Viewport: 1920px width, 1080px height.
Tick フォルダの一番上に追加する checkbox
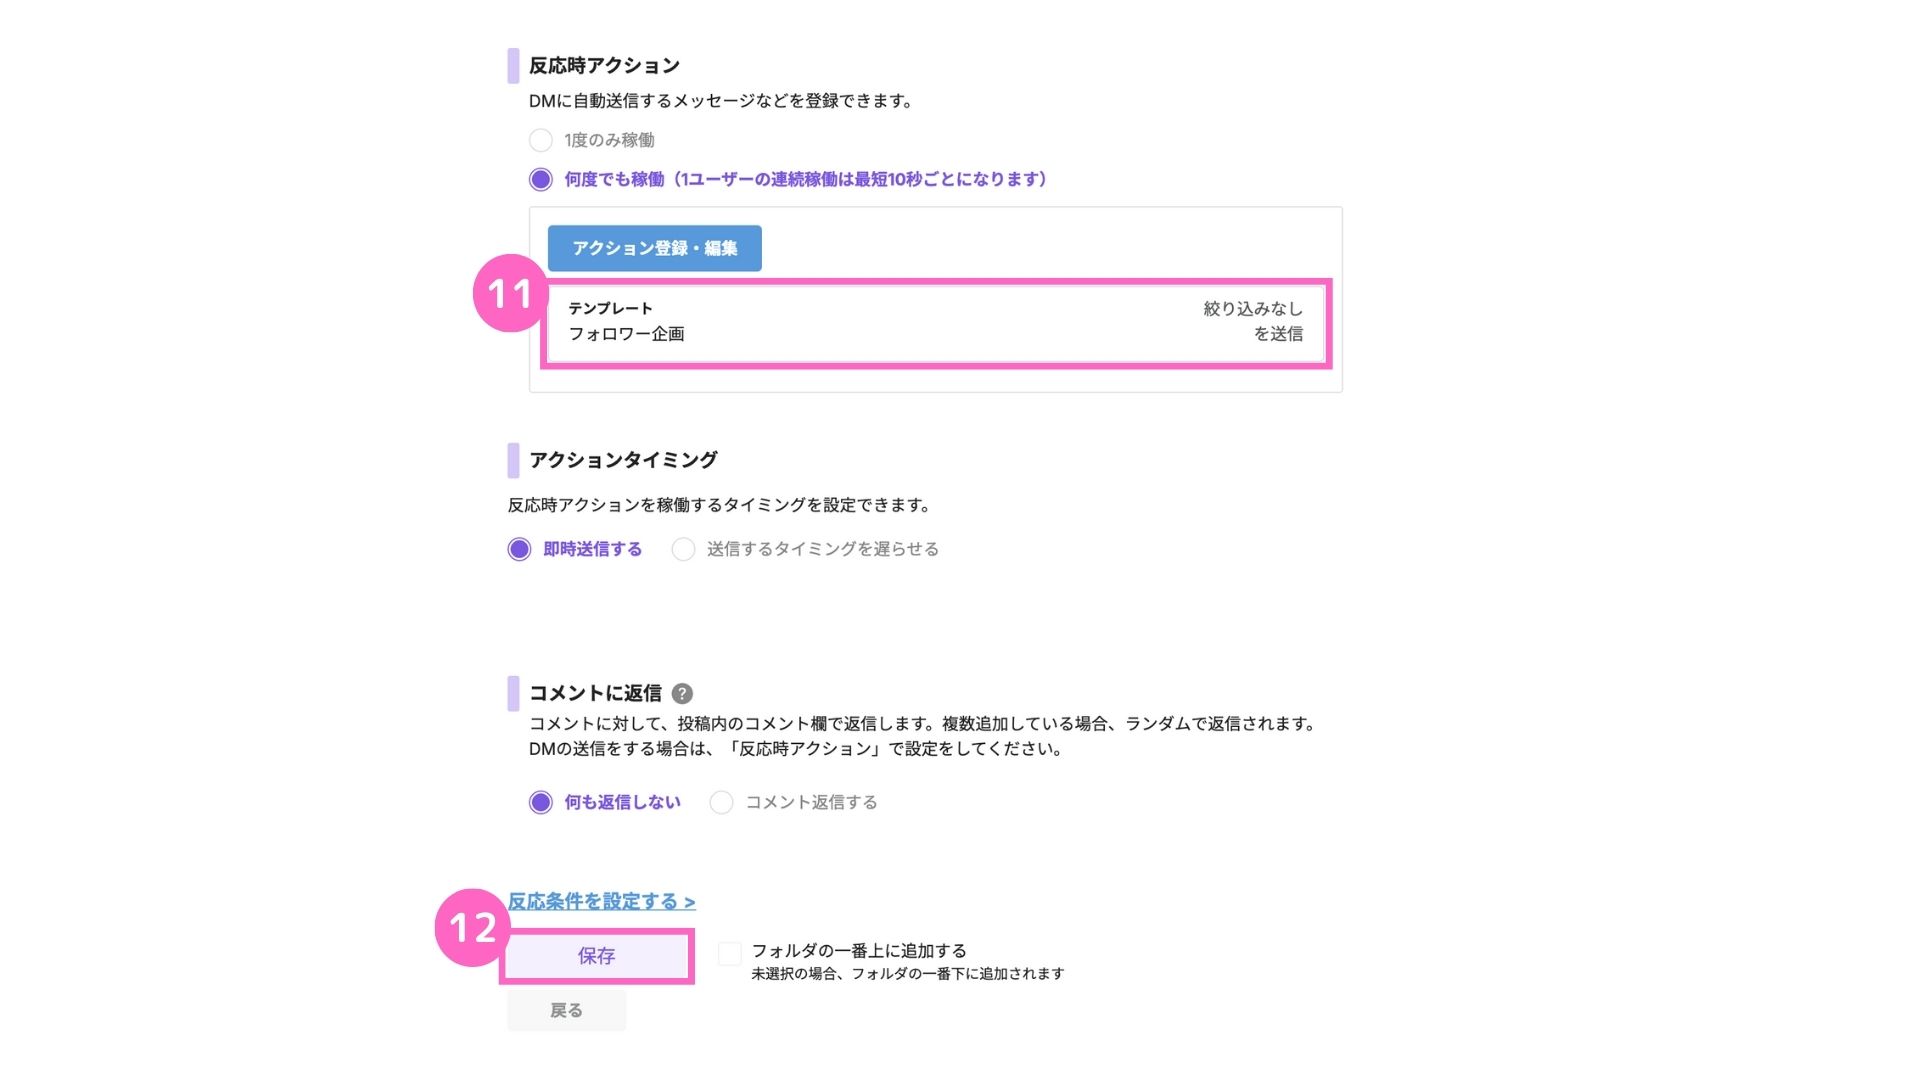(x=730, y=953)
